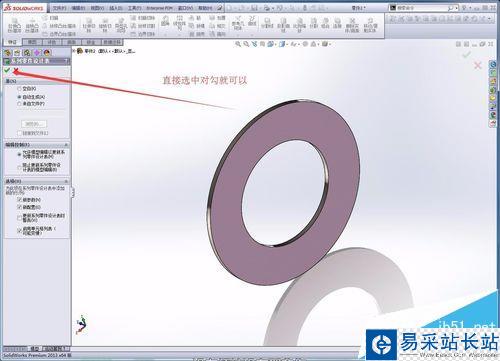The width and height of the screenshot is (500, 361).
Task: Toggle the 新配置 (new configurations) checkbox
Action: click(19, 207)
